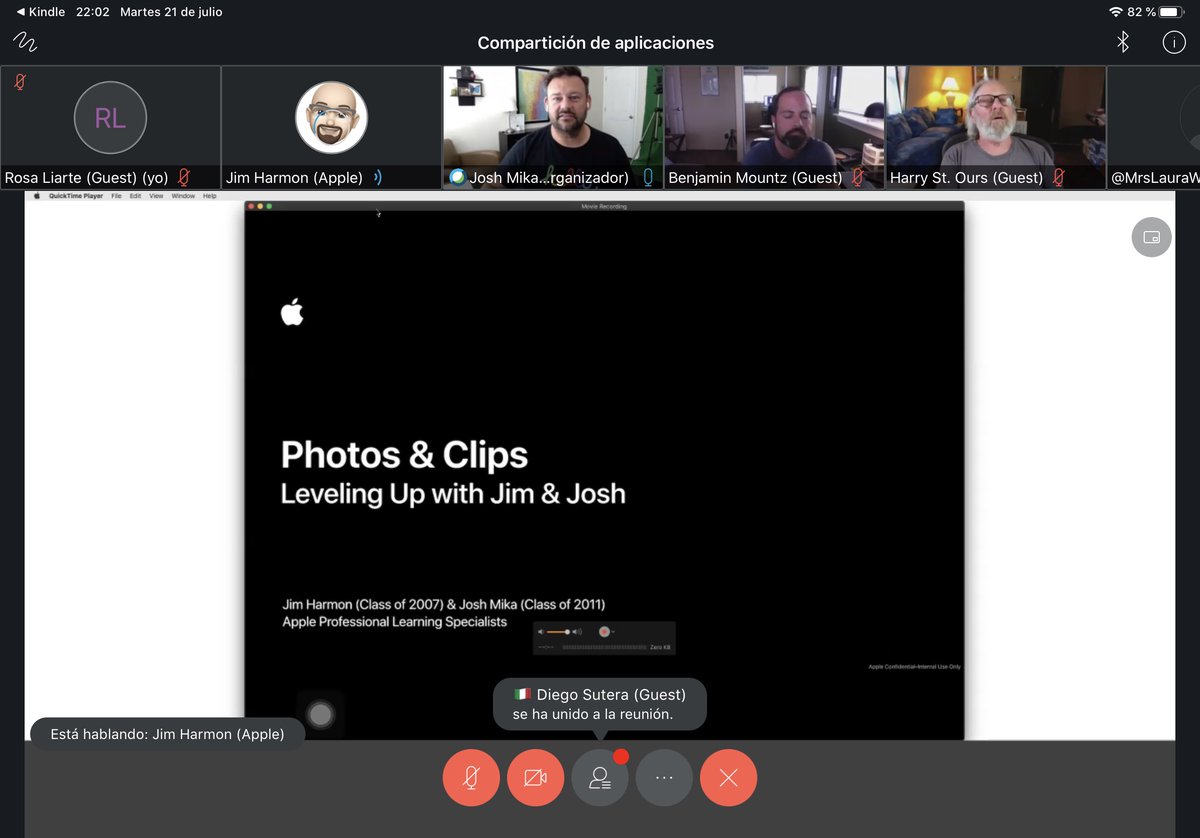This screenshot has height=838, width=1200.
Task: Toggle the picture-in-picture layout button
Action: tap(1151, 237)
